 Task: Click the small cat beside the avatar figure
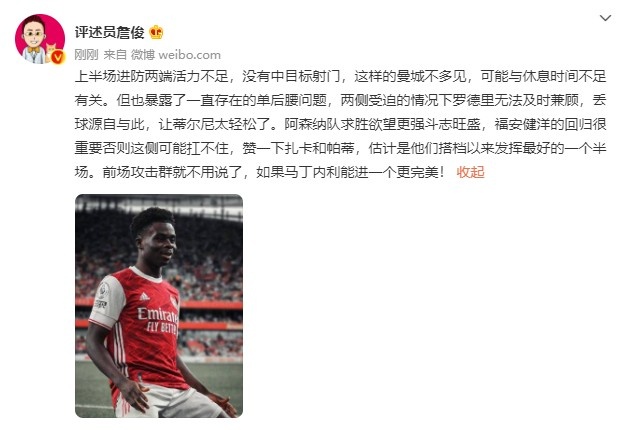click(x=50, y=50)
